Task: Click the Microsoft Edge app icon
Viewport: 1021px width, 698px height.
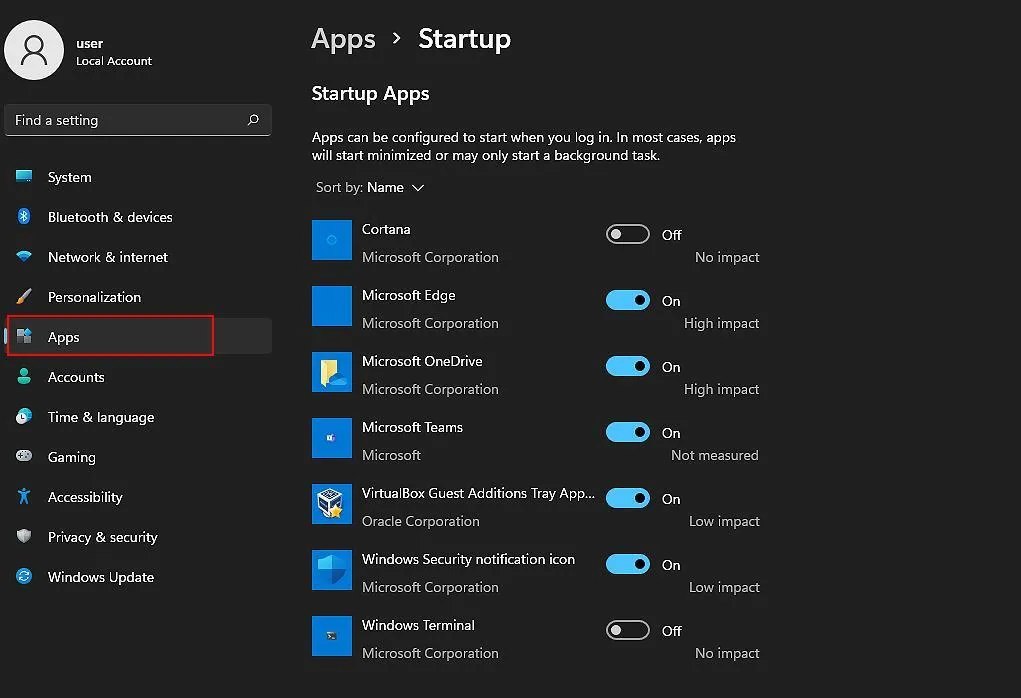Action: pyautogui.click(x=331, y=306)
